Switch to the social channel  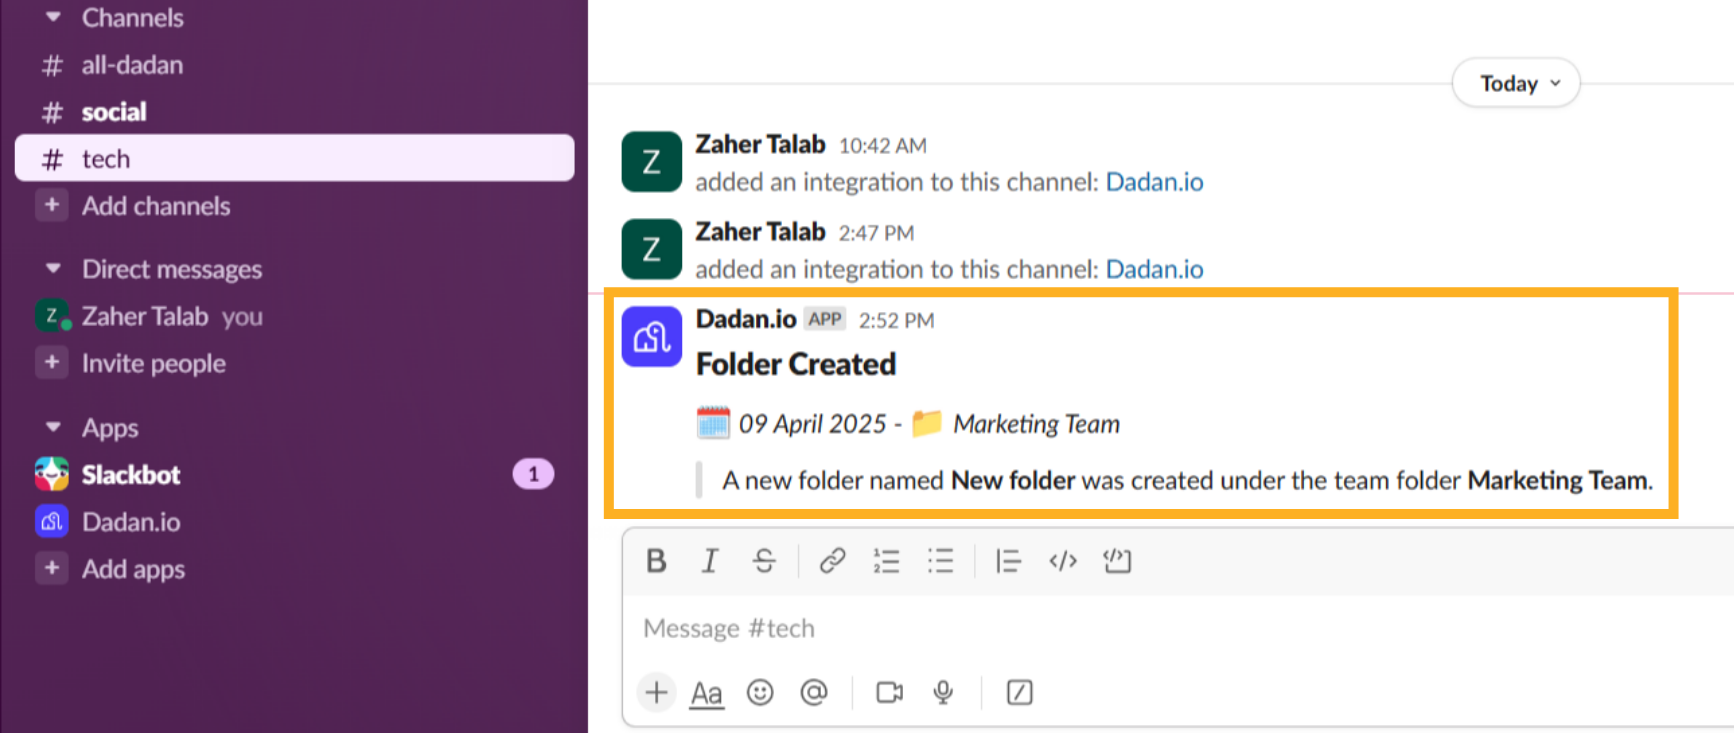(x=114, y=112)
